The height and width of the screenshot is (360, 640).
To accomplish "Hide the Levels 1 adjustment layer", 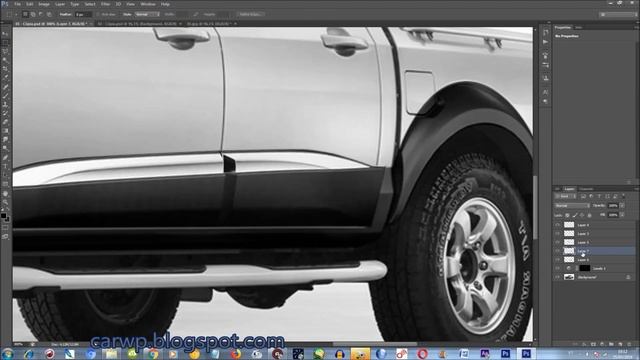I will pyautogui.click(x=557, y=268).
